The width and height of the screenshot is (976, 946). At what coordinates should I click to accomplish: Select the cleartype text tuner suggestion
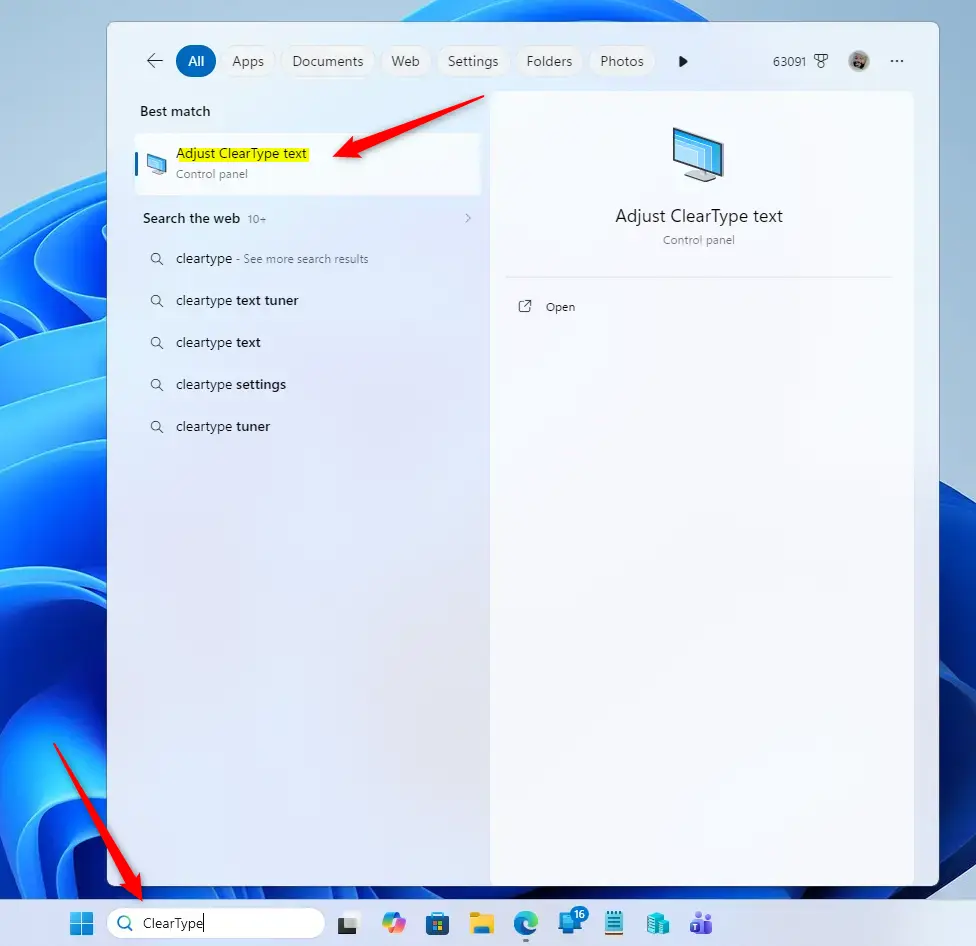[x=308, y=301]
